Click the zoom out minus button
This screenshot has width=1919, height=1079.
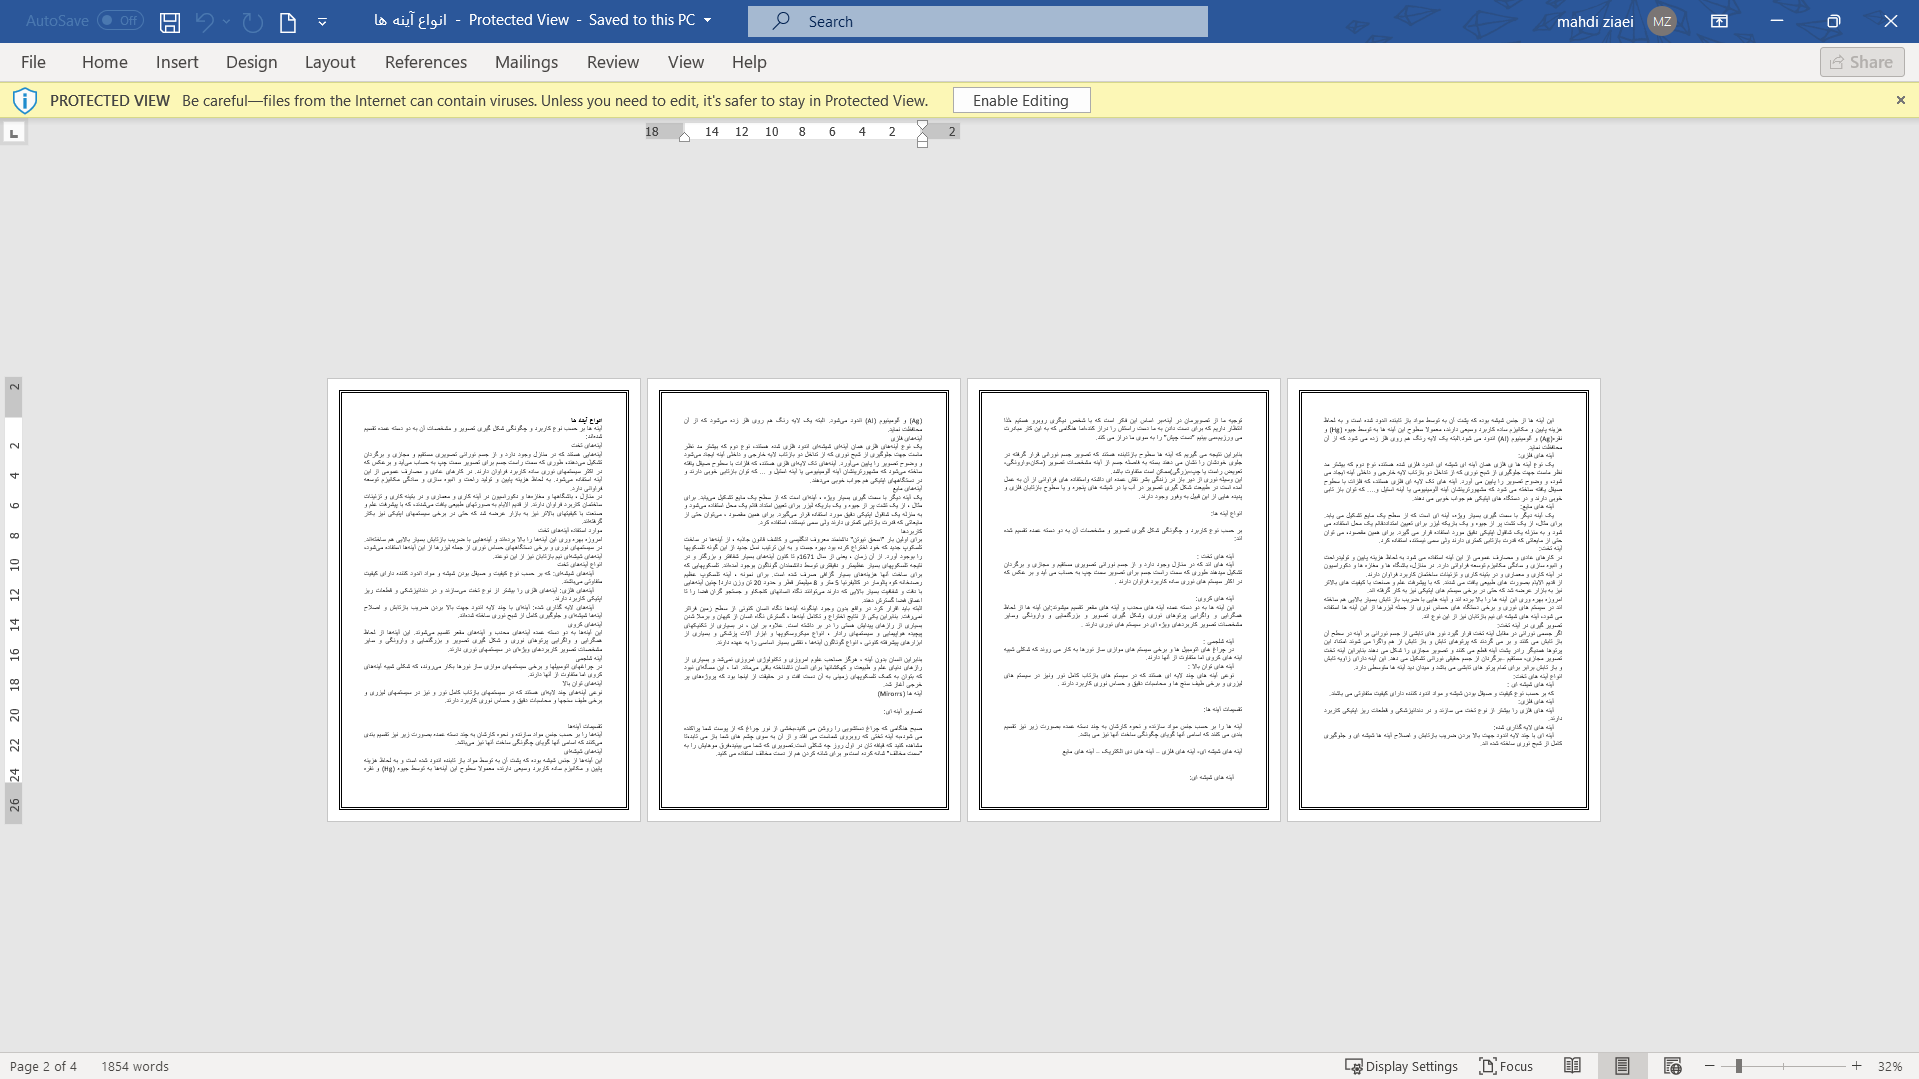coord(1710,1066)
